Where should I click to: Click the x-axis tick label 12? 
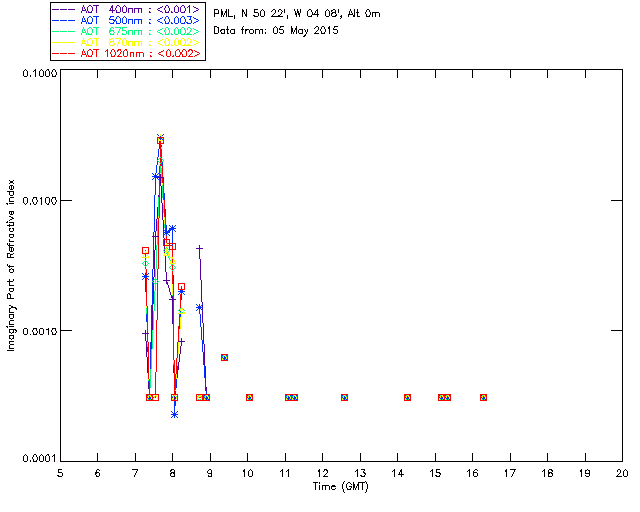click(x=322, y=473)
